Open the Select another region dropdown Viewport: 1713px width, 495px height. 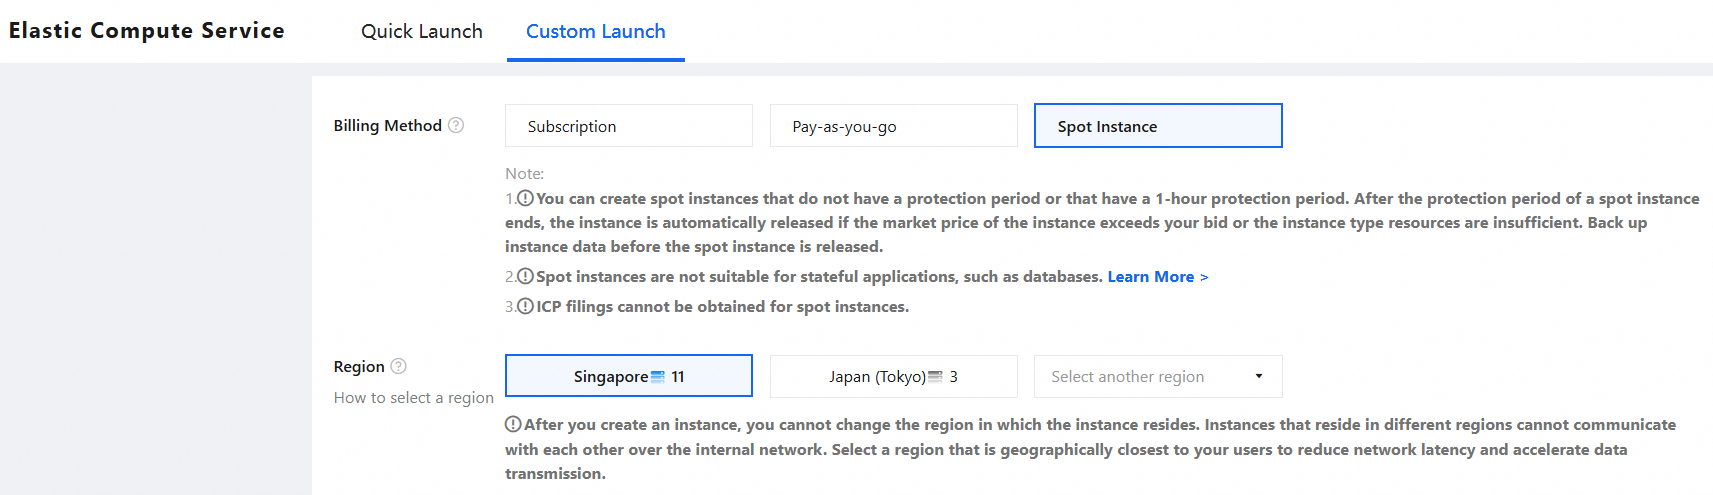pyautogui.click(x=1157, y=377)
